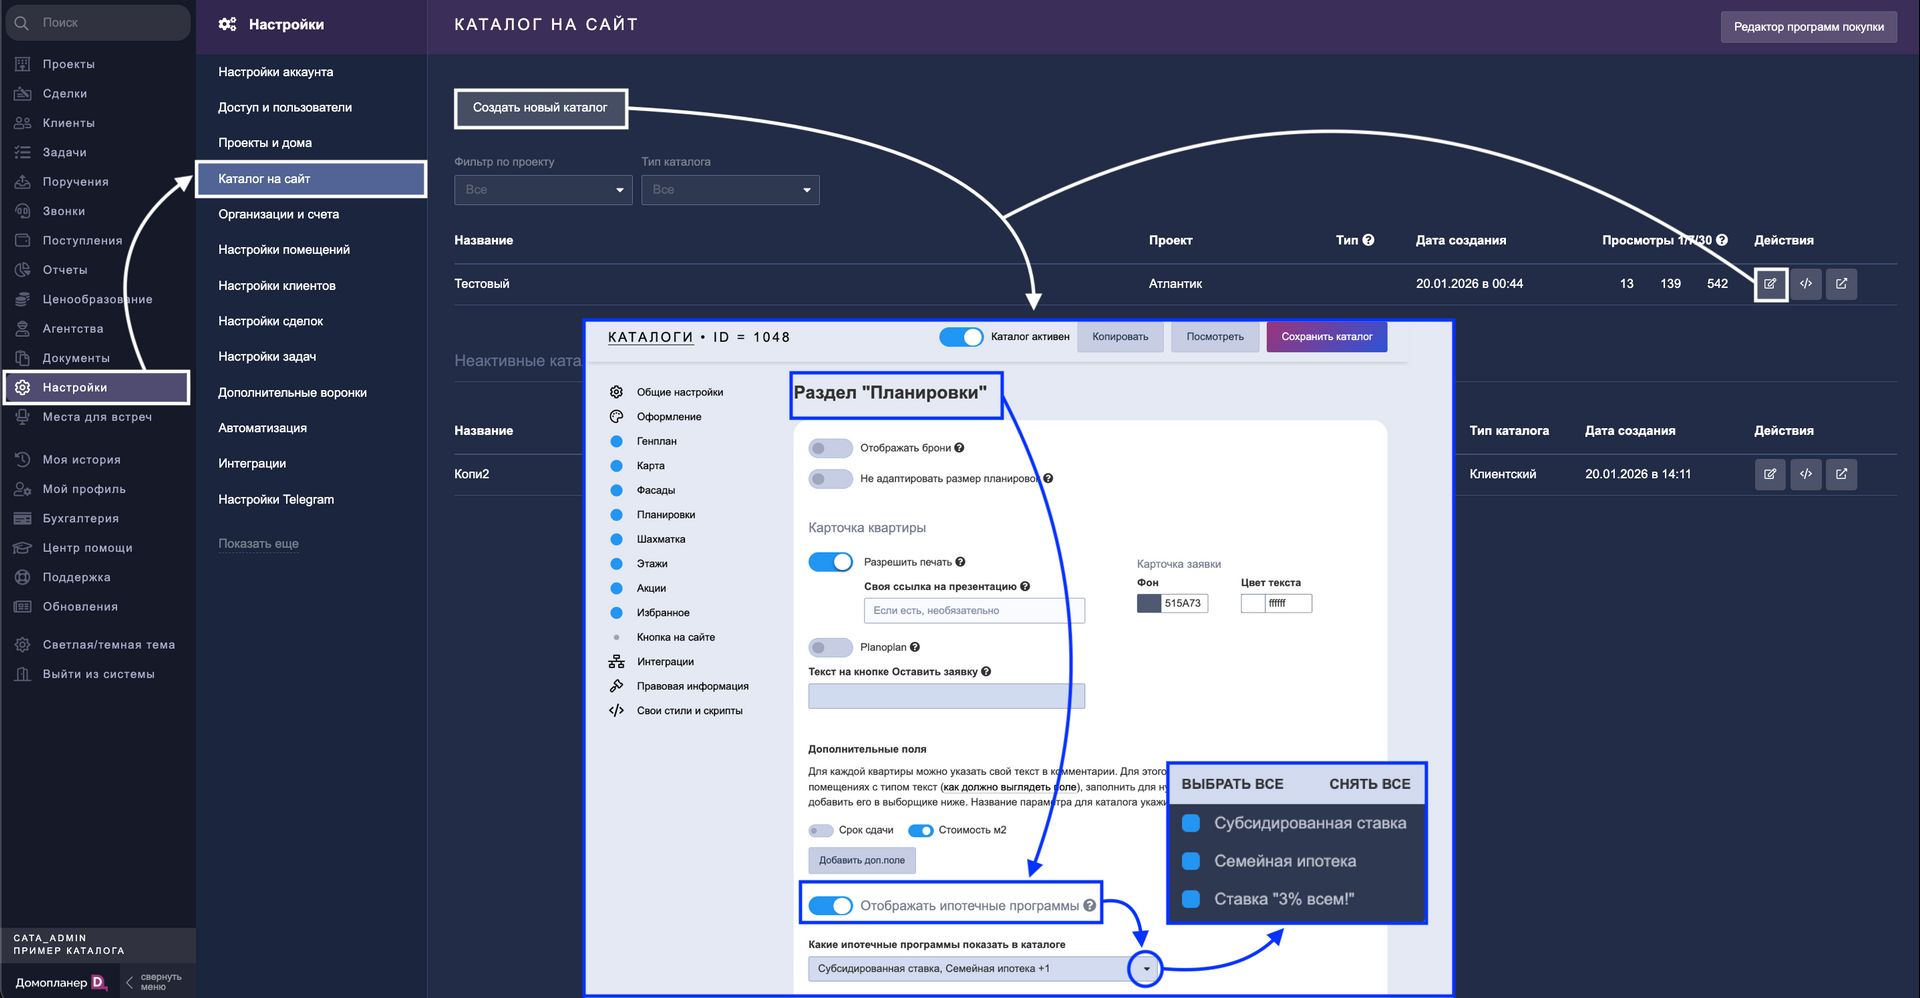Collapse the menu with свернуть меню
Image resolution: width=1920 pixels, height=998 pixels.
[153, 982]
